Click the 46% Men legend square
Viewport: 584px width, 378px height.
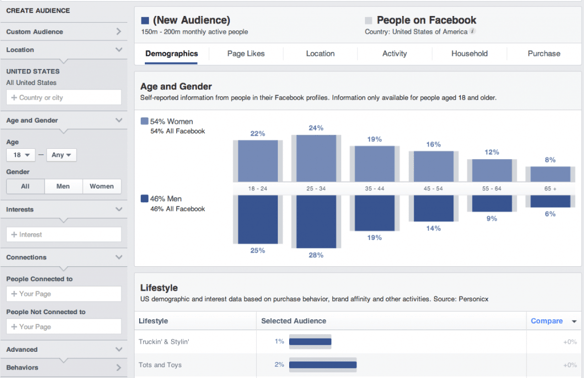click(x=144, y=198)
